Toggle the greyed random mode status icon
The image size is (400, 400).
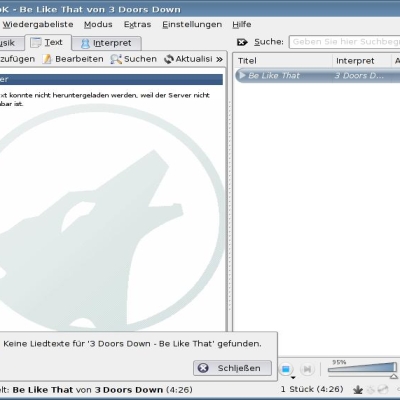coord(371,389)
